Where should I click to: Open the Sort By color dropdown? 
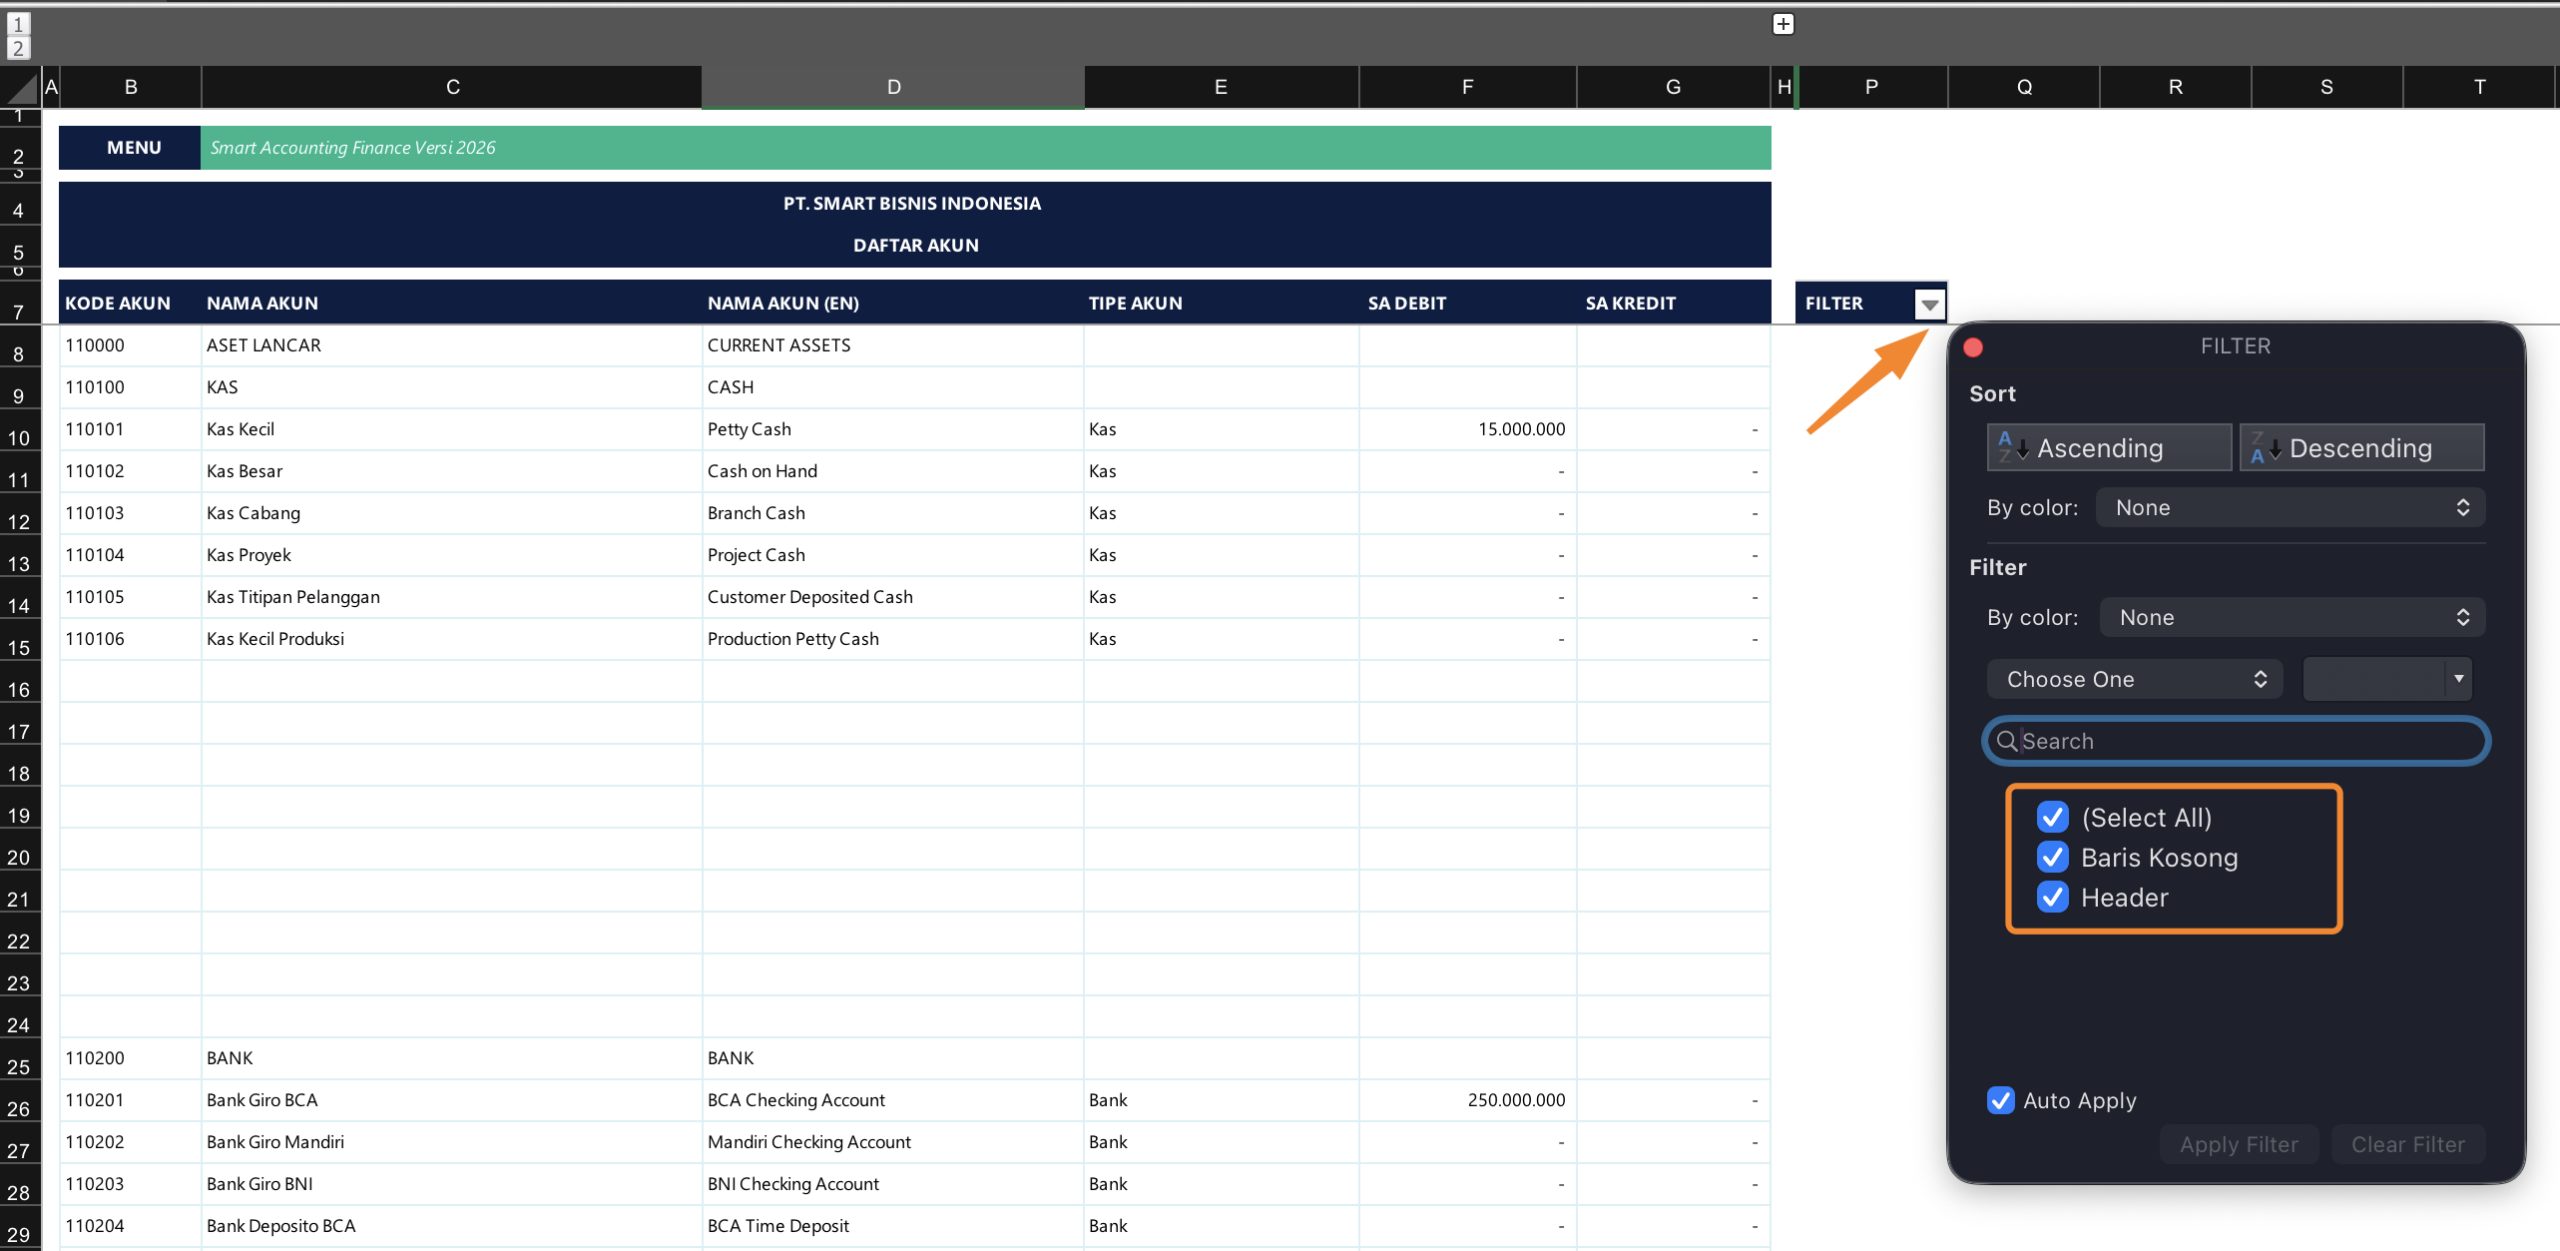2290,508
